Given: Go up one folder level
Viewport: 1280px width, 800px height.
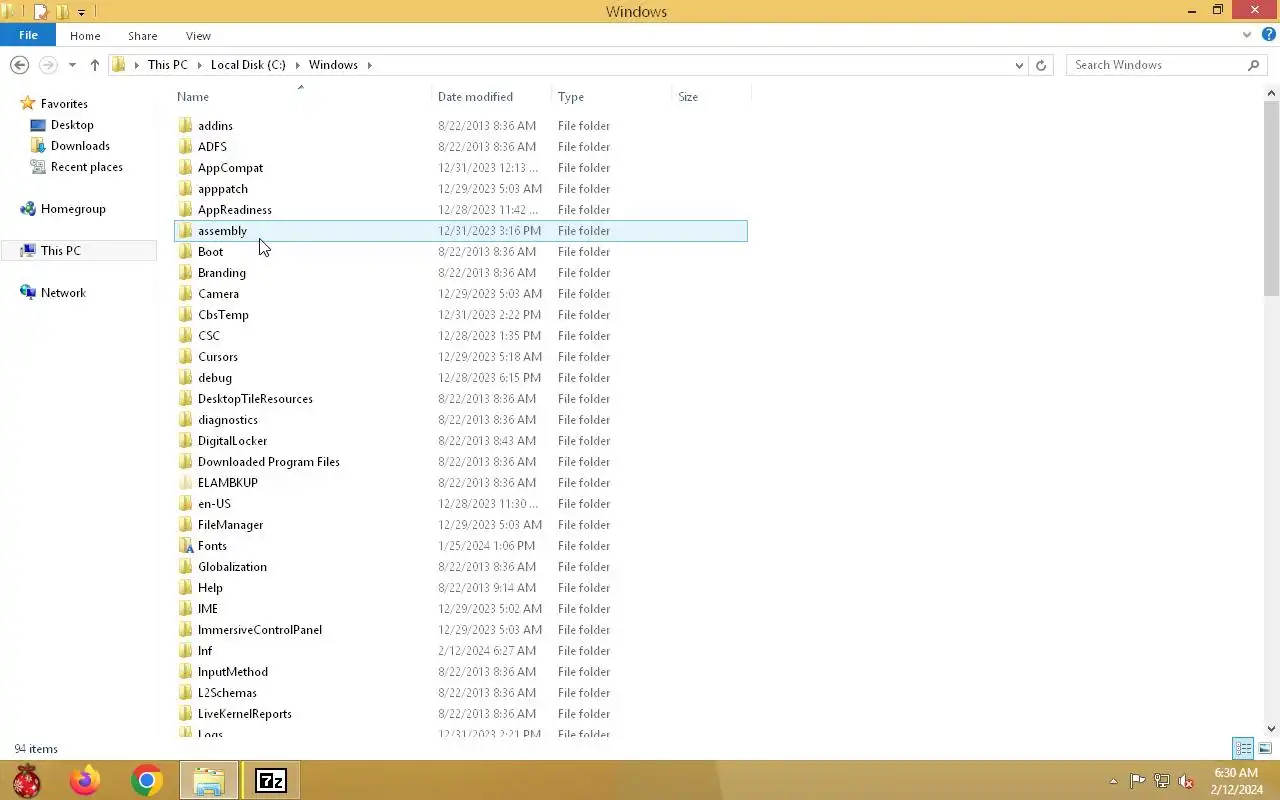Looking at the screenshot, I should coord(94,64).
